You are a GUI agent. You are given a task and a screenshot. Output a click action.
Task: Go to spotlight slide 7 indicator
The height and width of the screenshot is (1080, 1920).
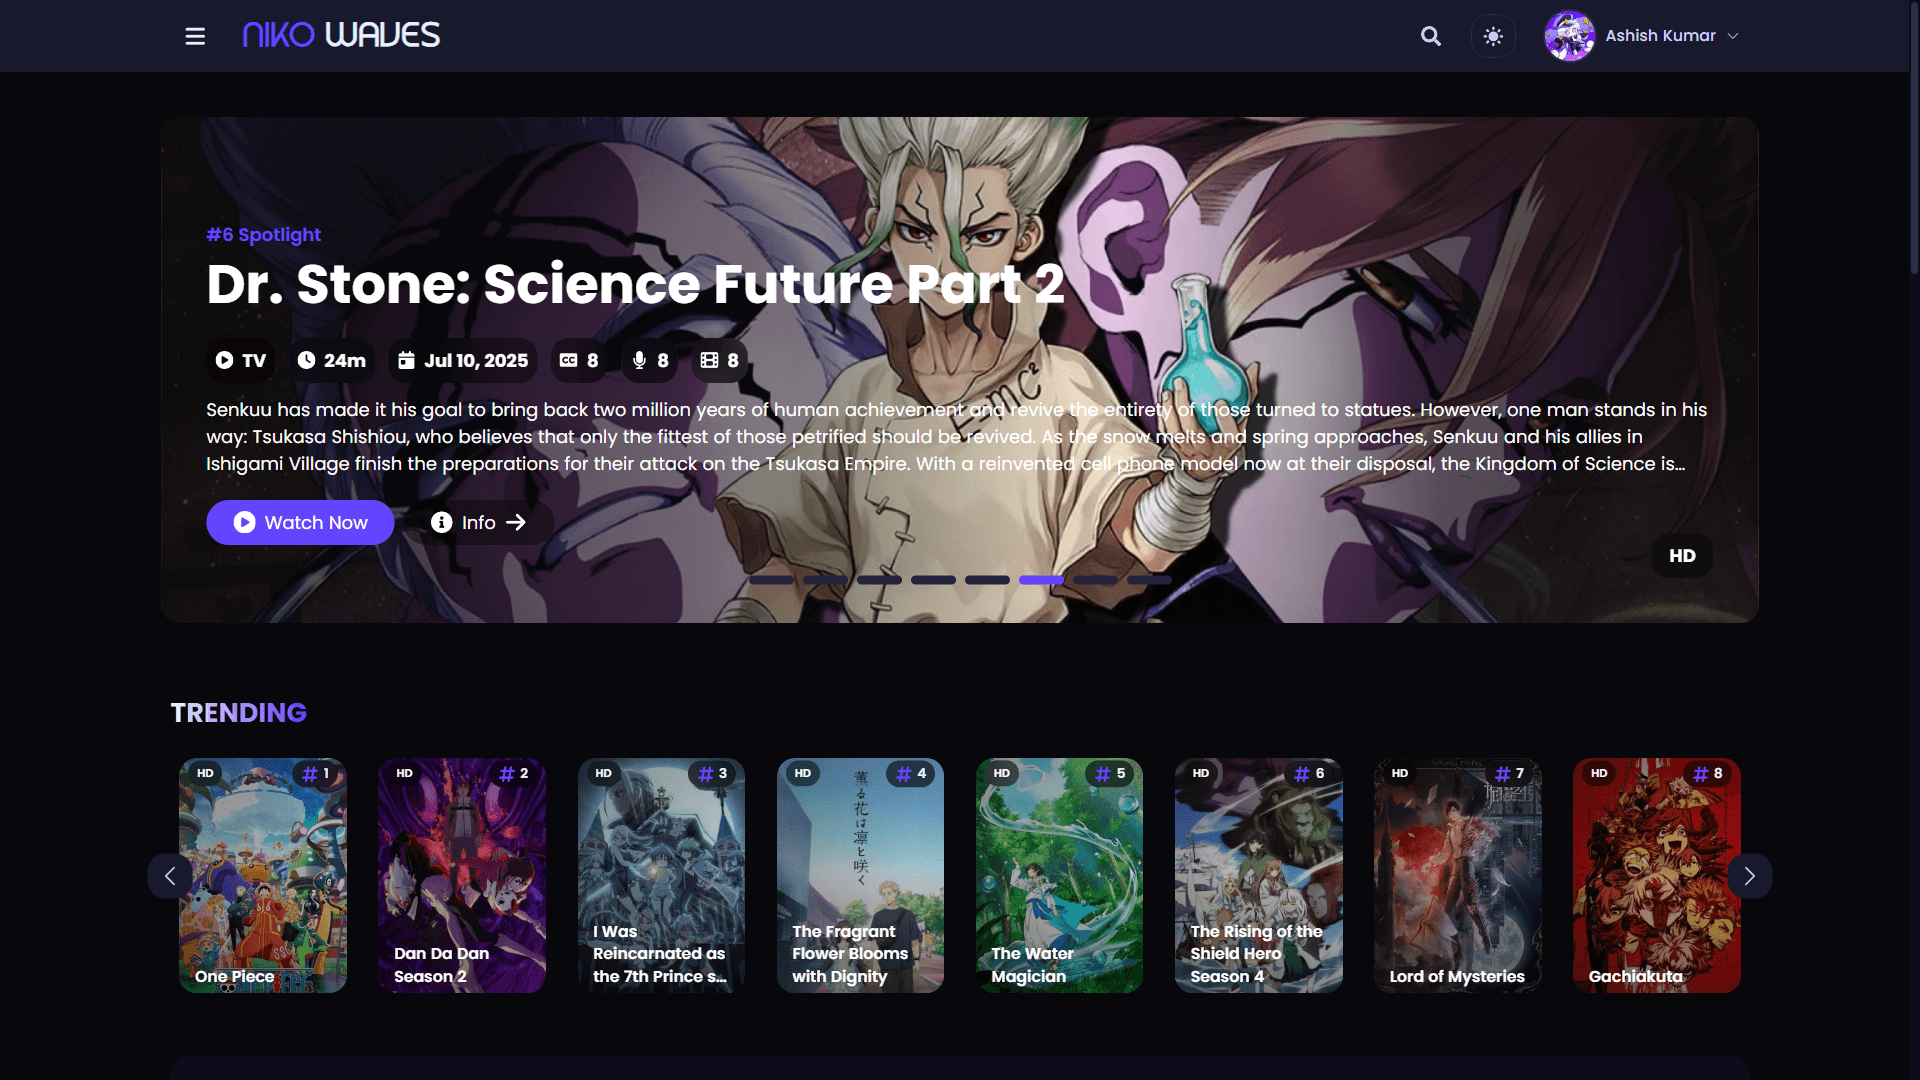pyautogui.click(x=1095, y=580)
